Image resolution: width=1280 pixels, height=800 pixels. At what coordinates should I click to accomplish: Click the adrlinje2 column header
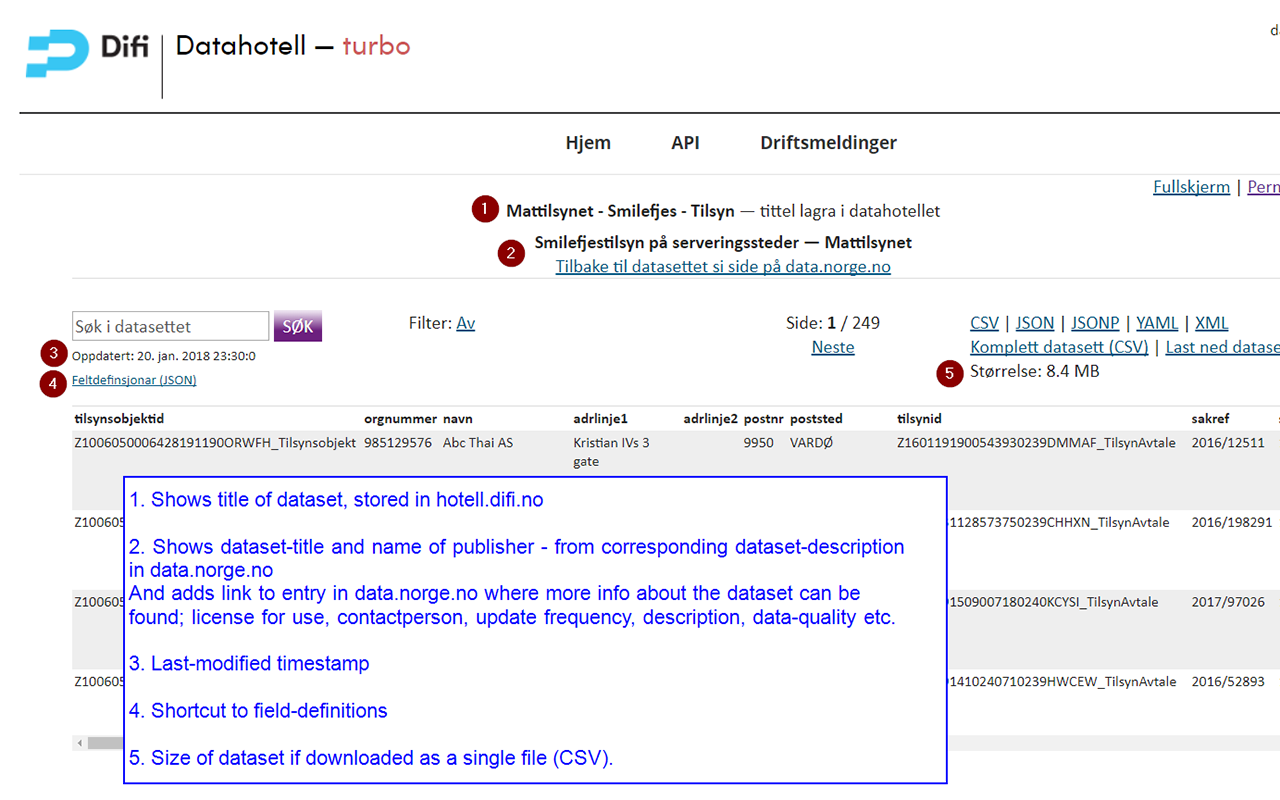click(x=711, y=419)
